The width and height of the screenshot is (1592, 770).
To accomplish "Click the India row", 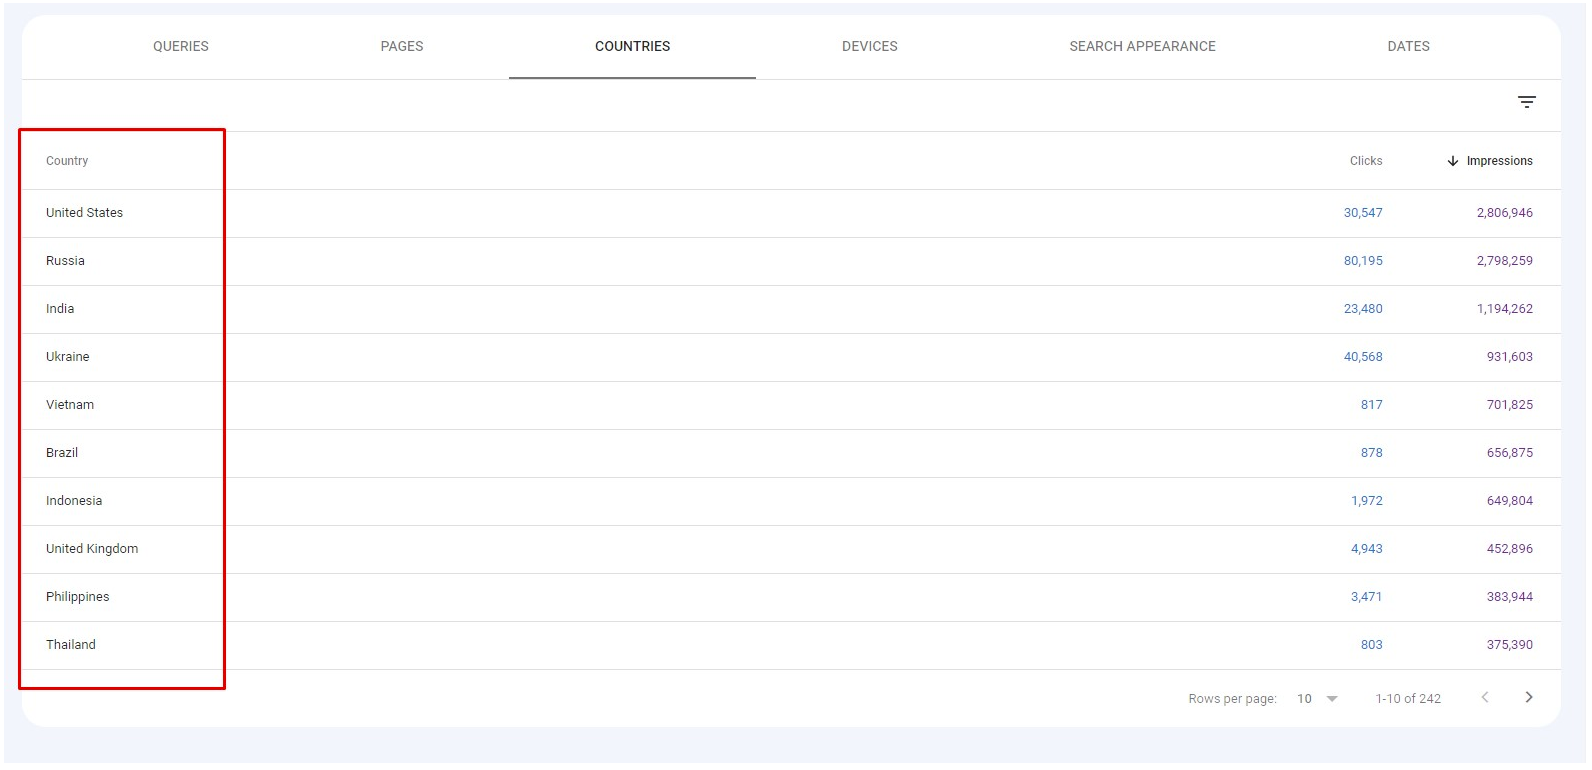I will pyautogui.click(x=60, y=309).
